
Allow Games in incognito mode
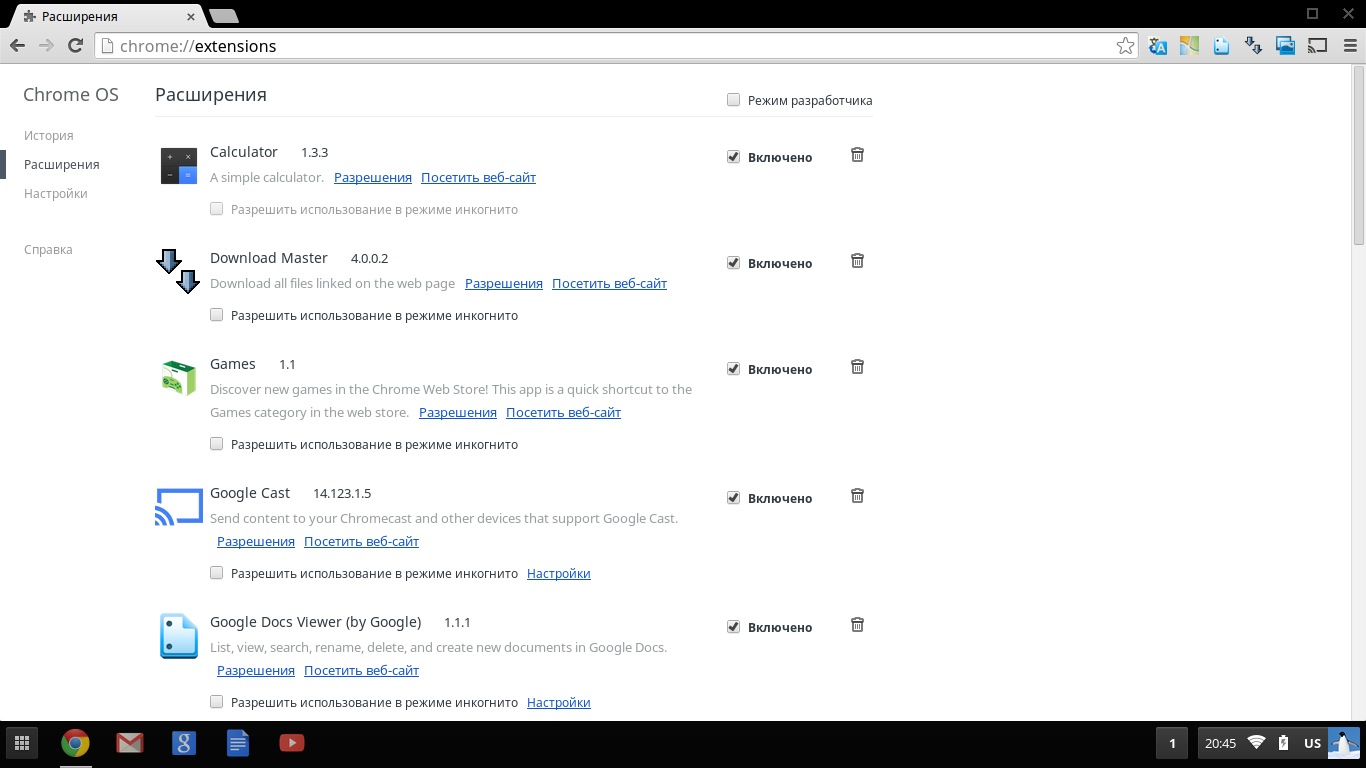pyautogui.click(x=217, y=444)
